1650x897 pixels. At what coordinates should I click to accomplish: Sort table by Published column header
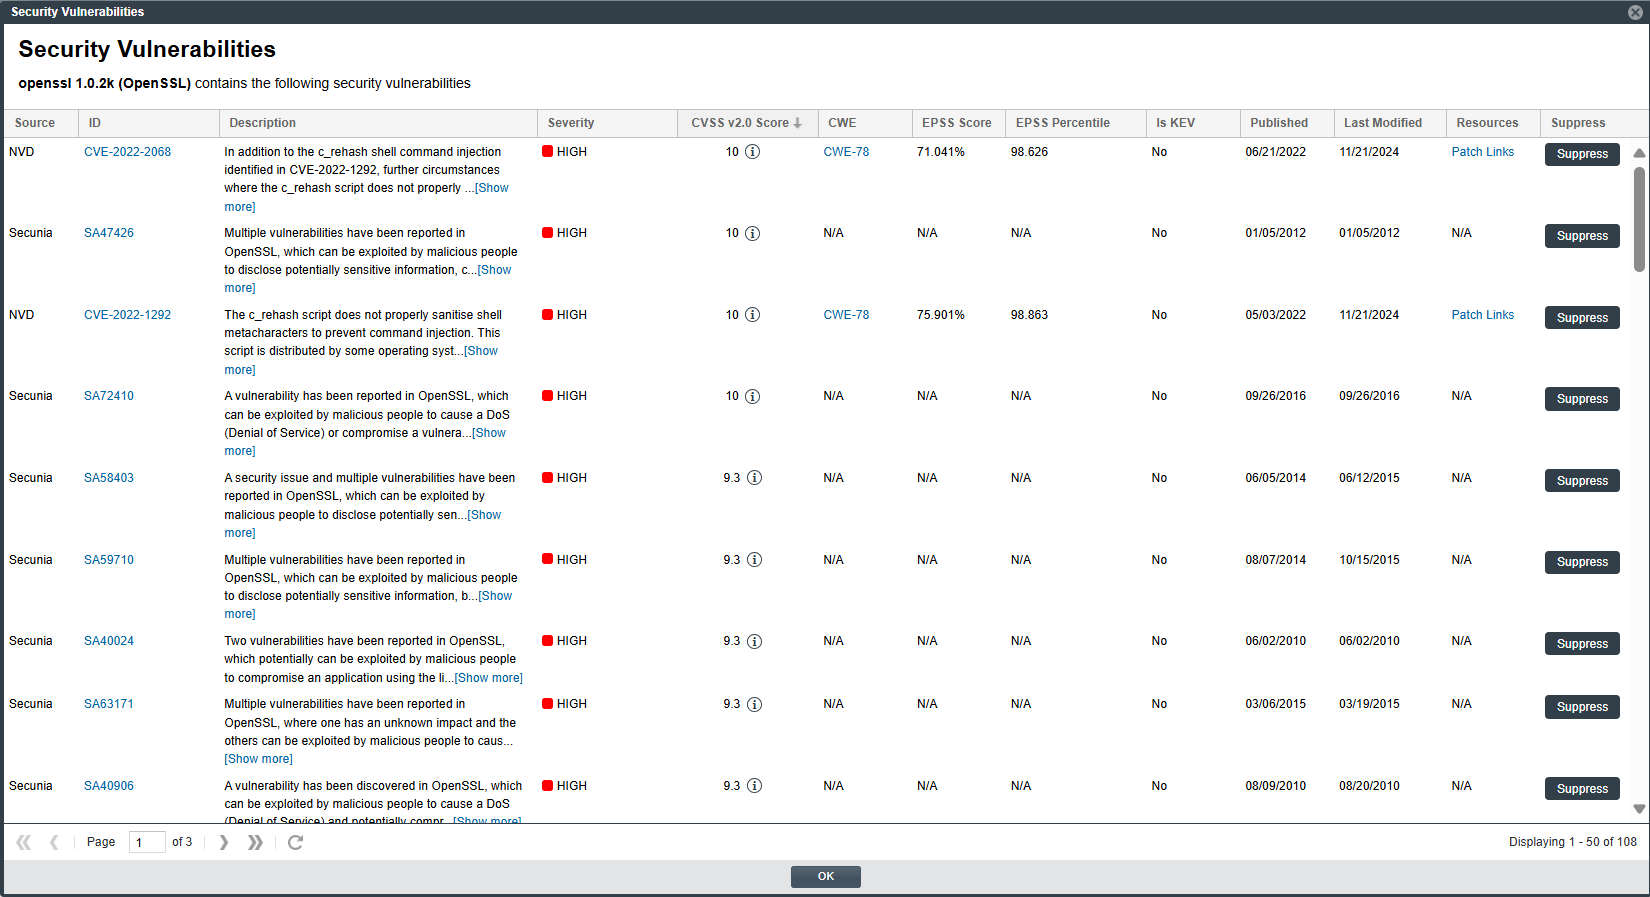[1278, 123]
